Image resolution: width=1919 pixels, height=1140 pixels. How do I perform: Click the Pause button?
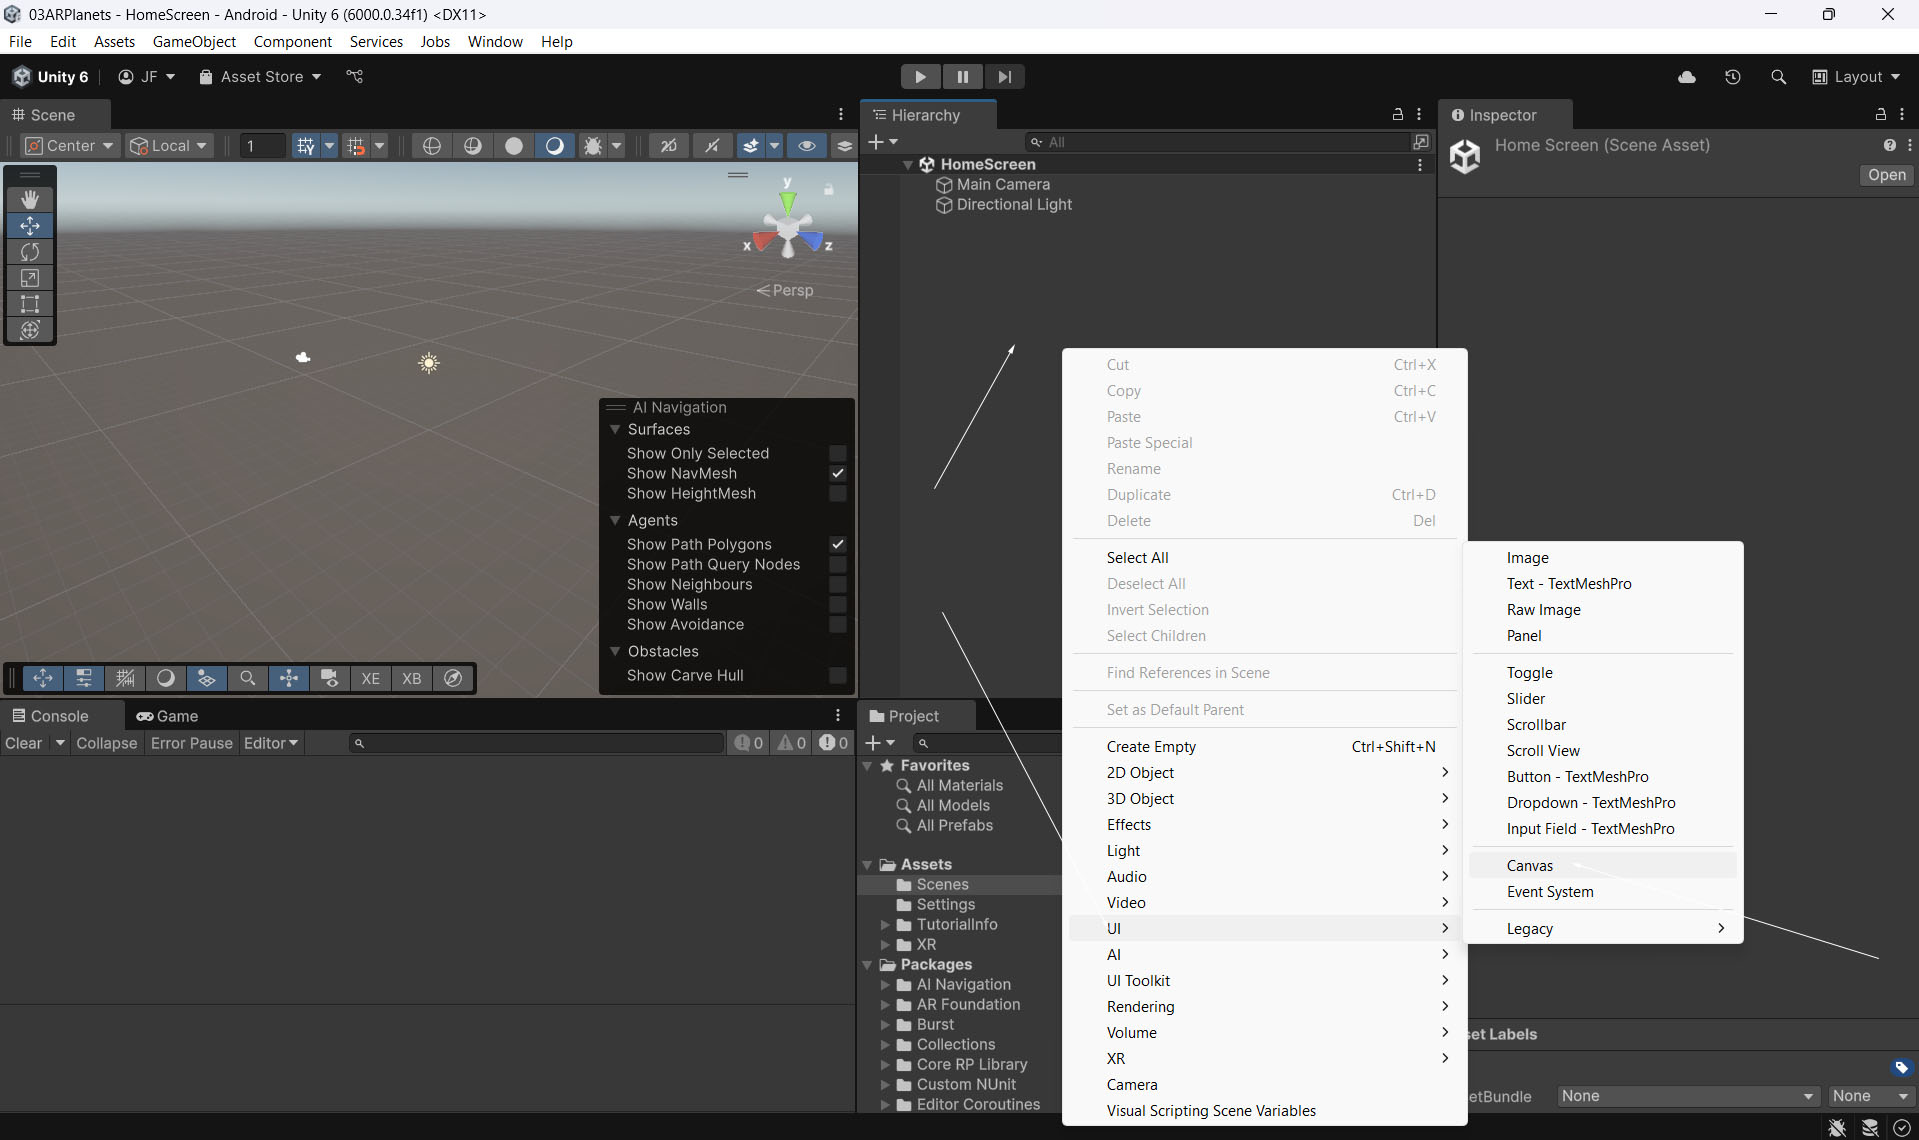coord(962,77)
